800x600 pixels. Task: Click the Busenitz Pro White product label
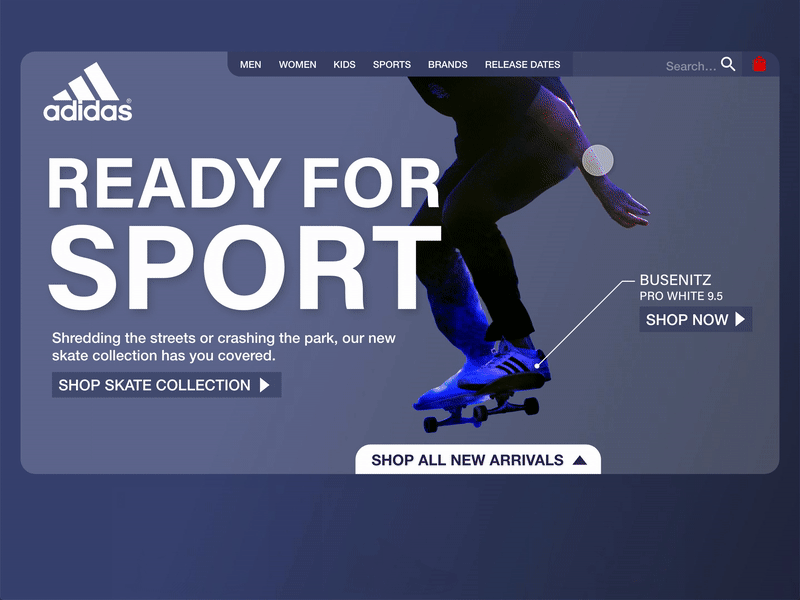tap(681, 287)
